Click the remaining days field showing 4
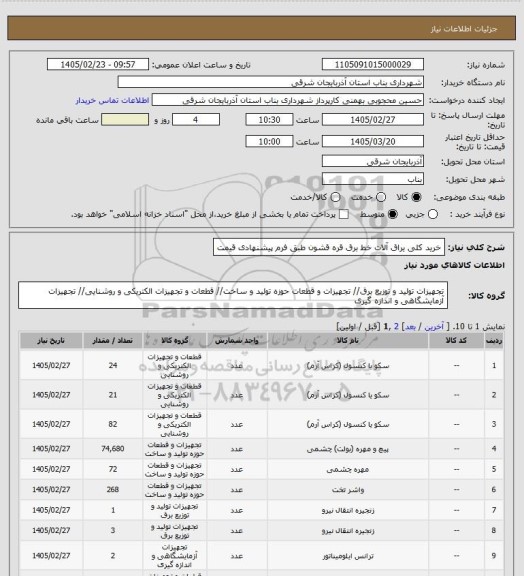The height and width of the screenshot is (576, 524). 196,120
